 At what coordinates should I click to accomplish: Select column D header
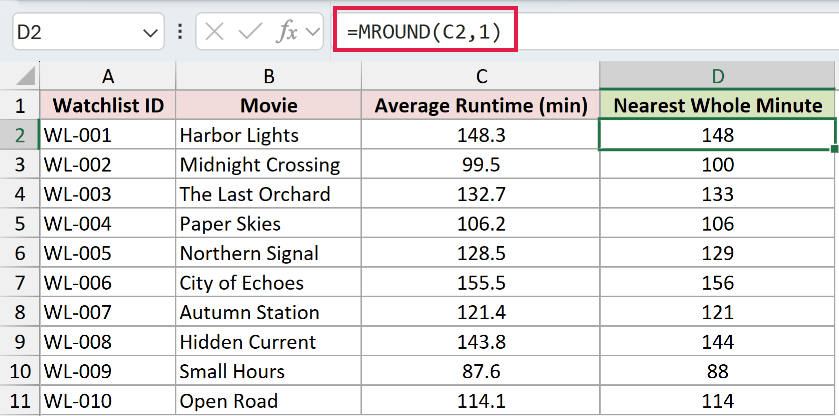pos(717,77)
